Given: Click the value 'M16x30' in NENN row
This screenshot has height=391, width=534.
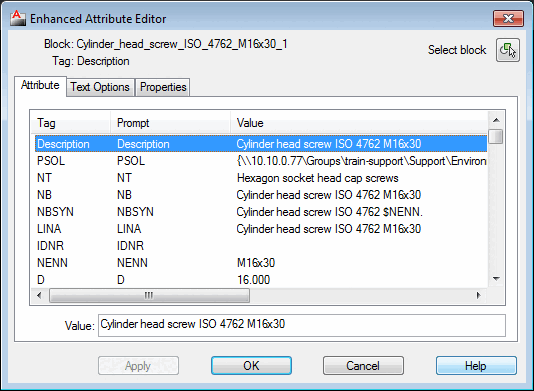Looking at the screenshot, I should click(x=256, y=263).
